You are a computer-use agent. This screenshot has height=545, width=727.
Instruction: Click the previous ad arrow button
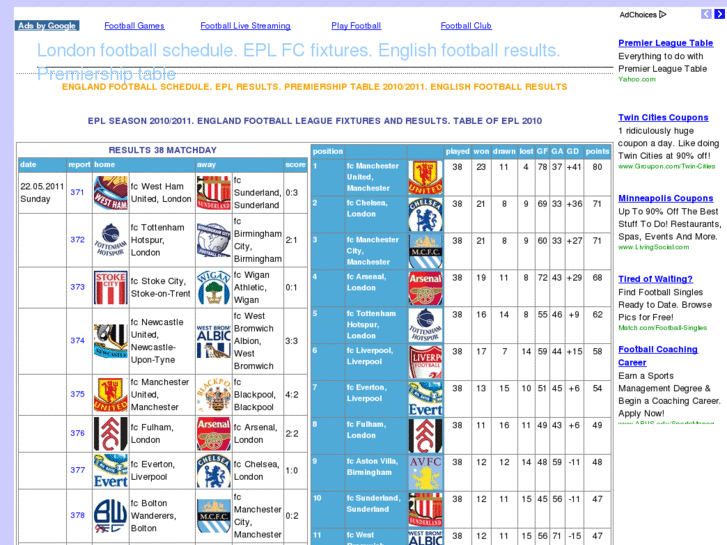[x=706, y=14]
